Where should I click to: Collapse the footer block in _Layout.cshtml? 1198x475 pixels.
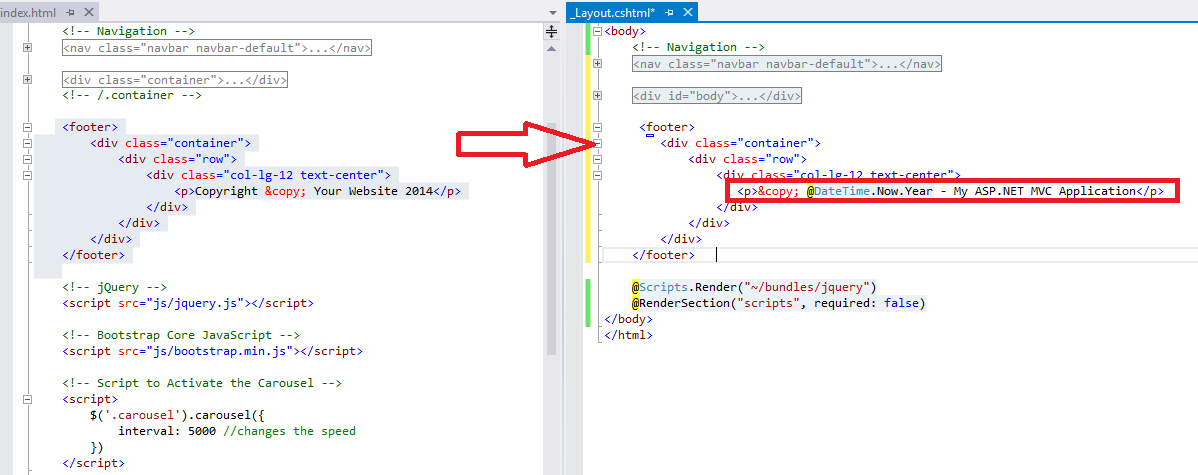[598, 128]
